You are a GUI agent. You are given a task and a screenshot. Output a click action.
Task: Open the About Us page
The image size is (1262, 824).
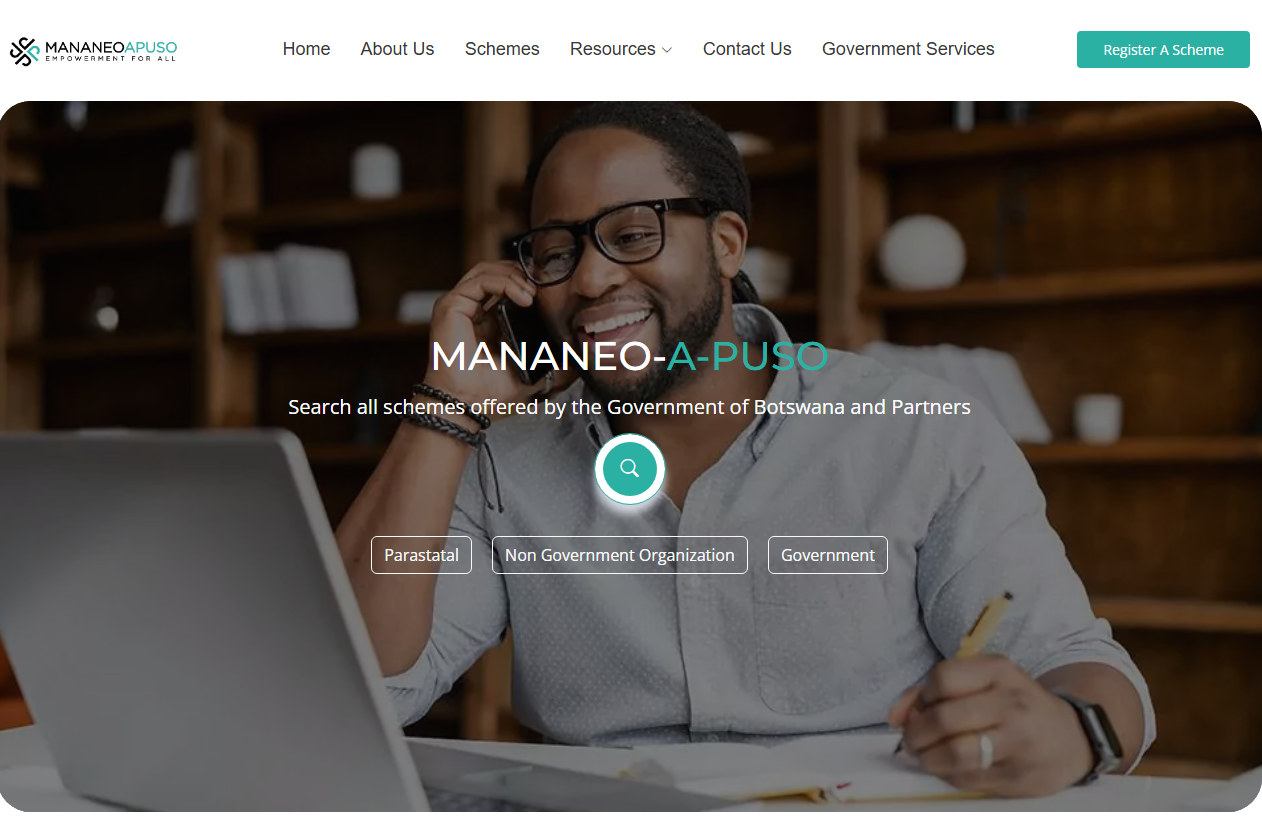tap(397, 49)
